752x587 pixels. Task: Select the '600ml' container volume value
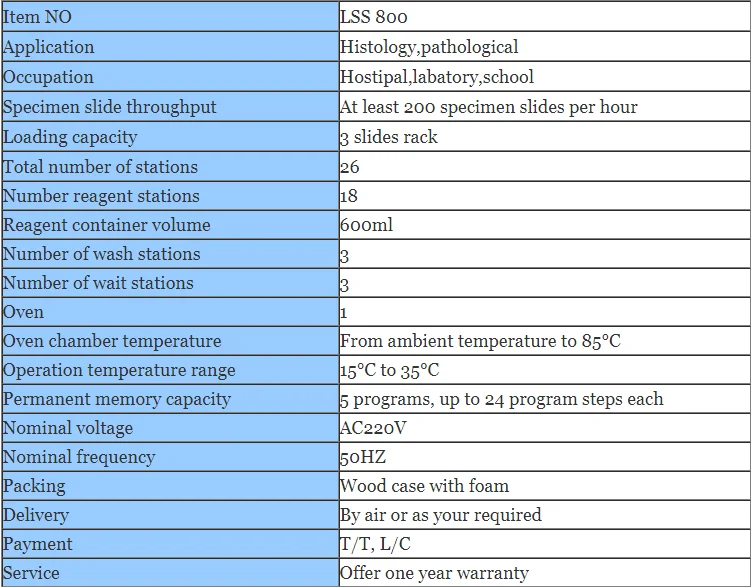[x=366, y=225]
